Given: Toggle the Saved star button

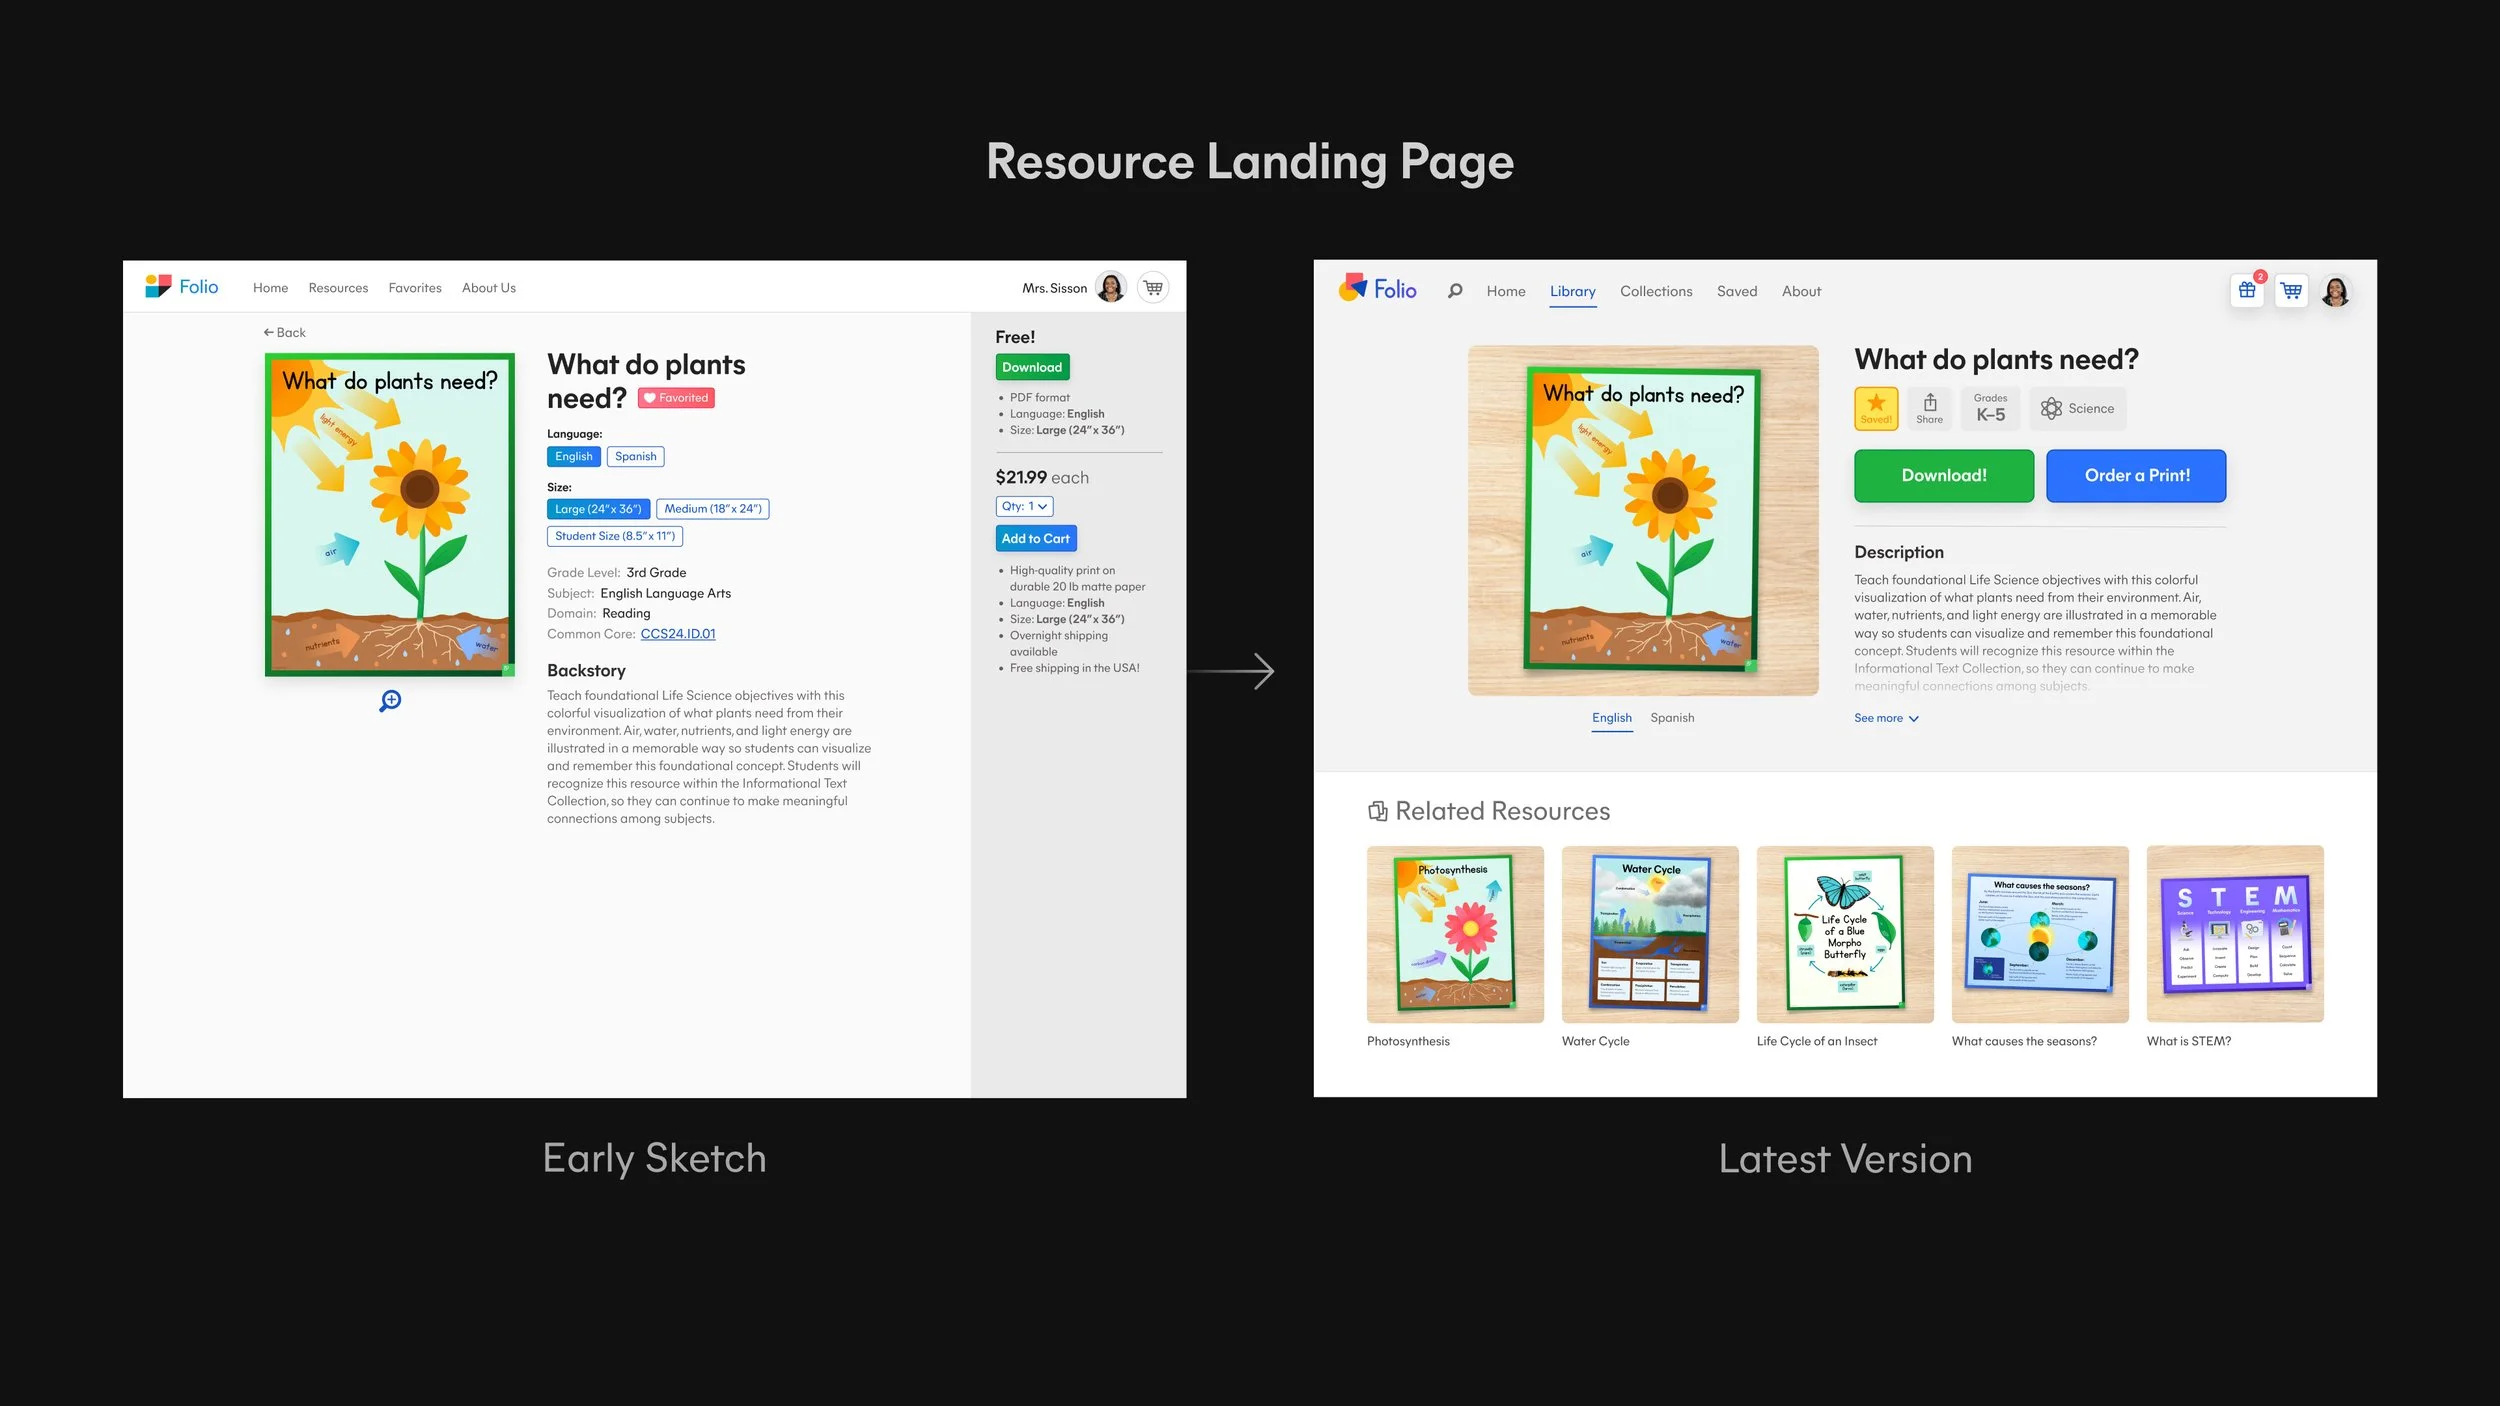Looking at the screenshot, I should point(1876,408).
